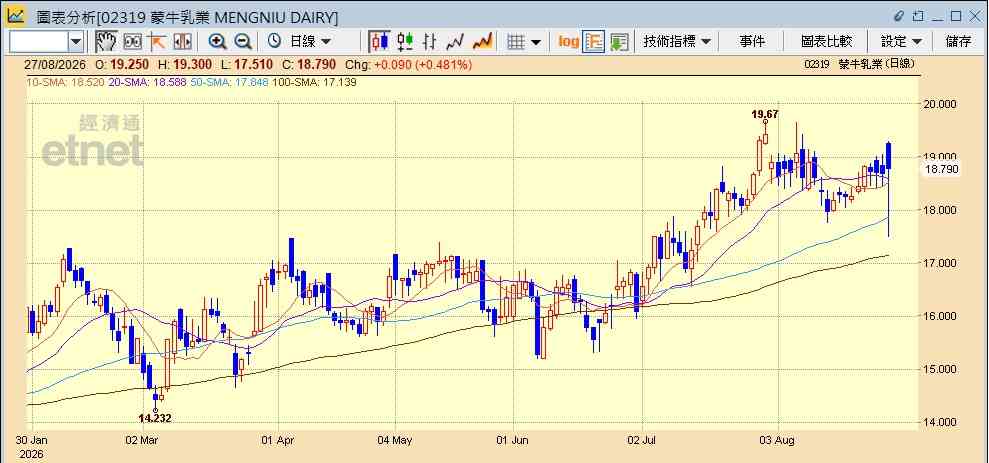Viewport: 989px width, 463px height.
Task: Click the 01 Jun date axis label
Action: click(x=513, y=440)
